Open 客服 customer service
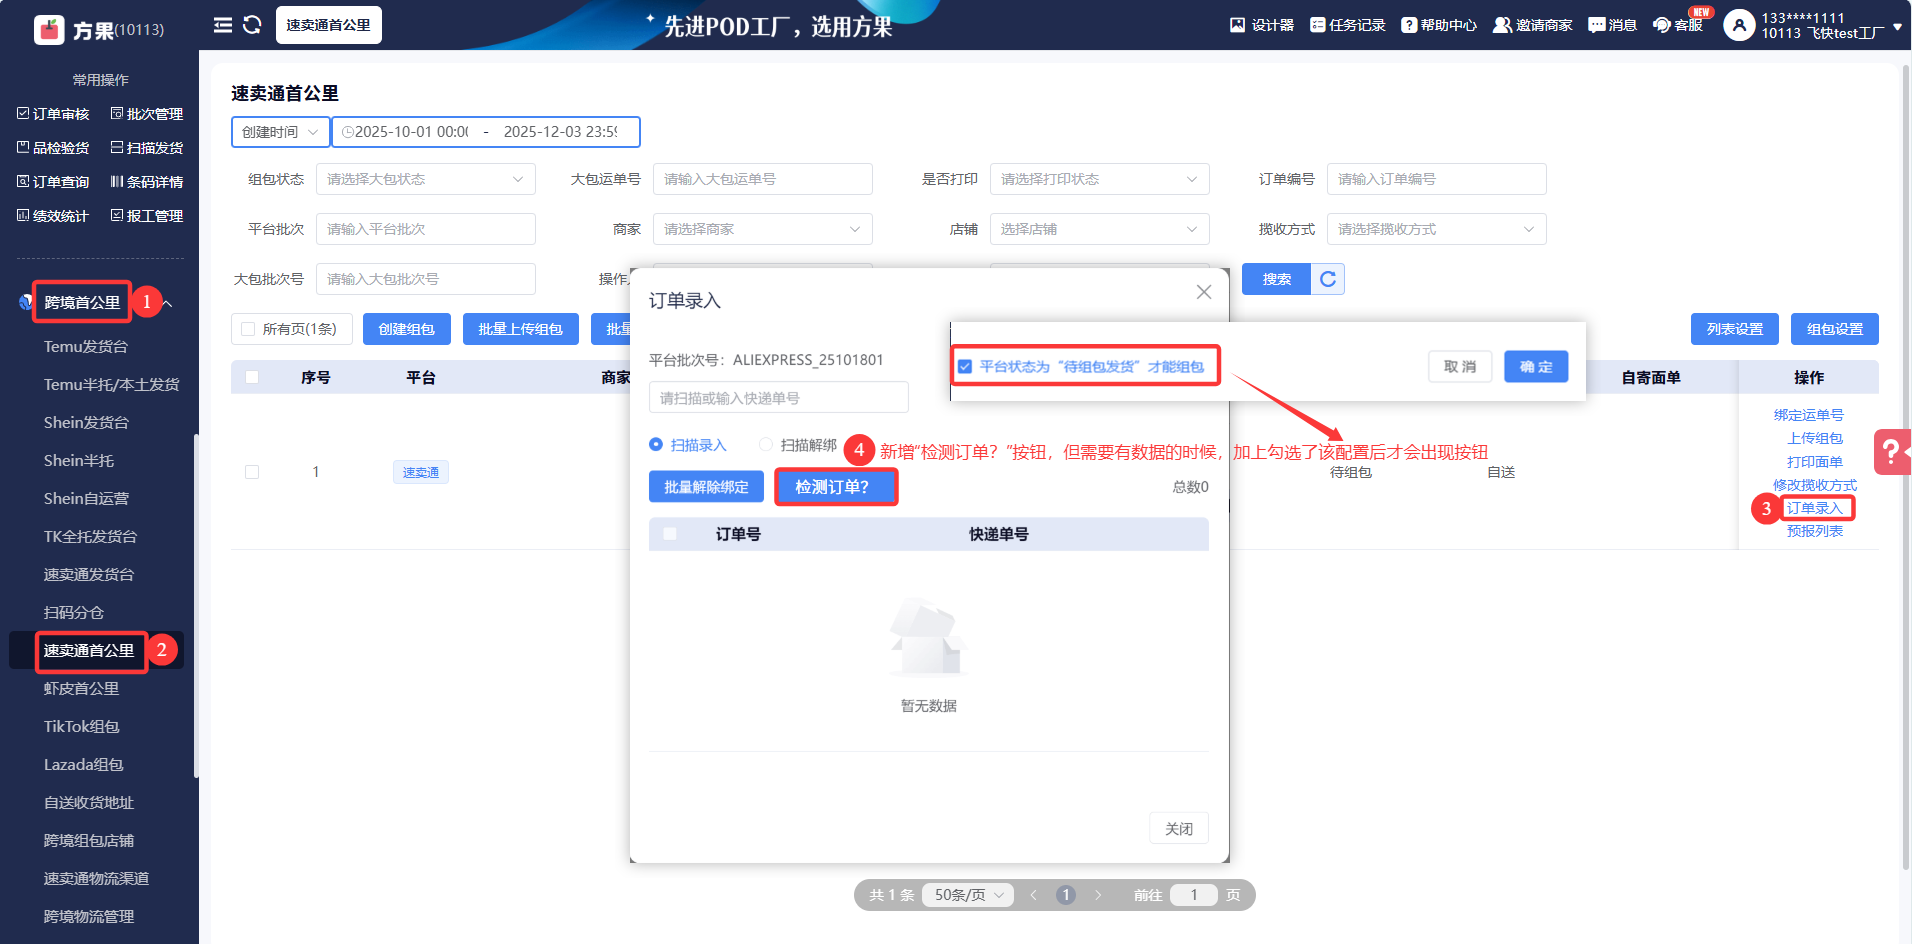1912x944 pixels. click(1678, 25)
